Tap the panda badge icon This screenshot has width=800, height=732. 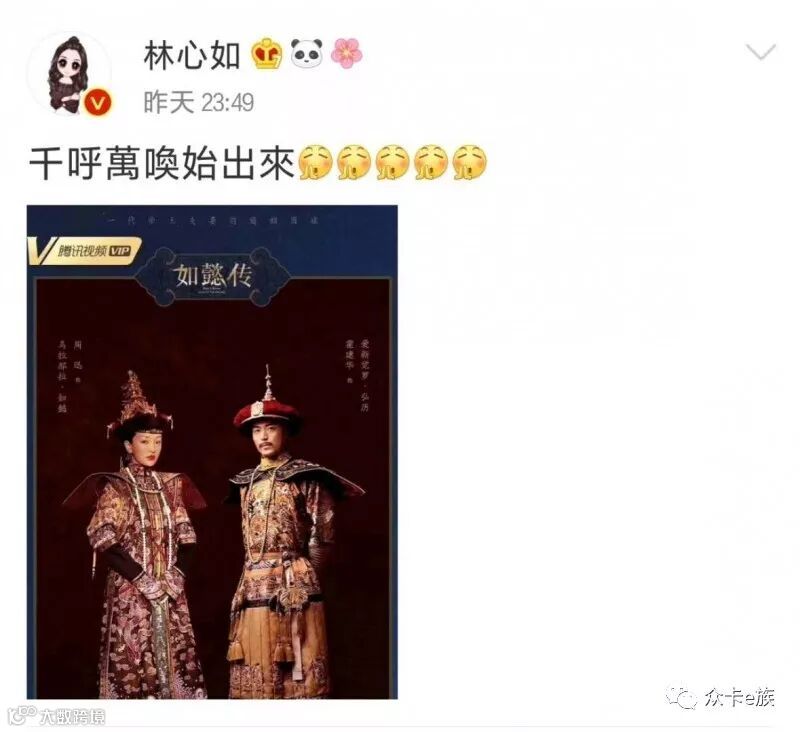(x=307, y=54)
